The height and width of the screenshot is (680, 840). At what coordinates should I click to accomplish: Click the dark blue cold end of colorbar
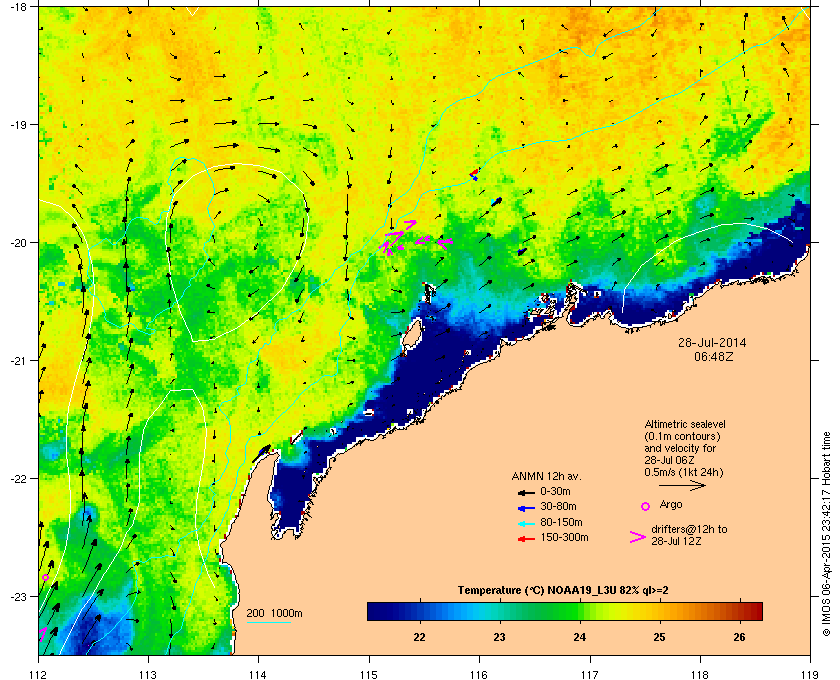point(380,611)
